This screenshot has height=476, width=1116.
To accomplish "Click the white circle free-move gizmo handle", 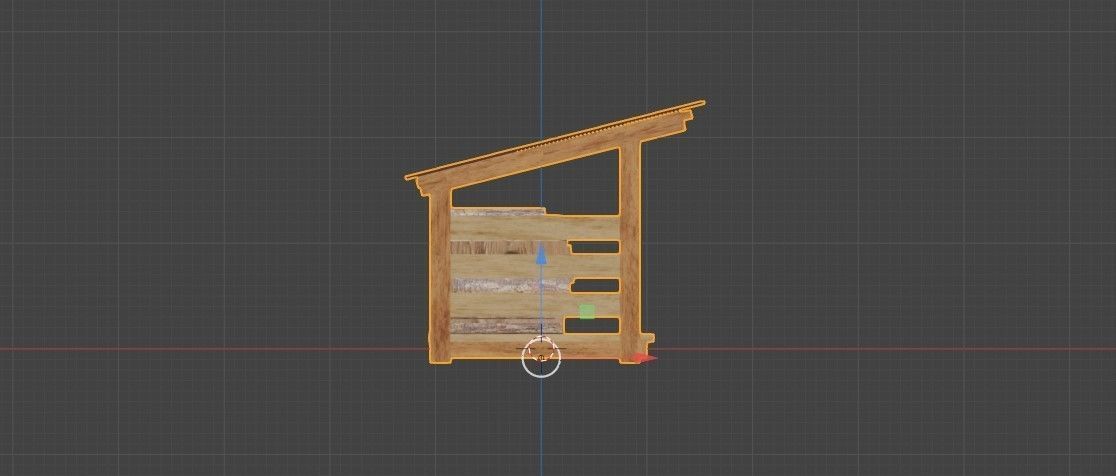I will pos(541,358).
